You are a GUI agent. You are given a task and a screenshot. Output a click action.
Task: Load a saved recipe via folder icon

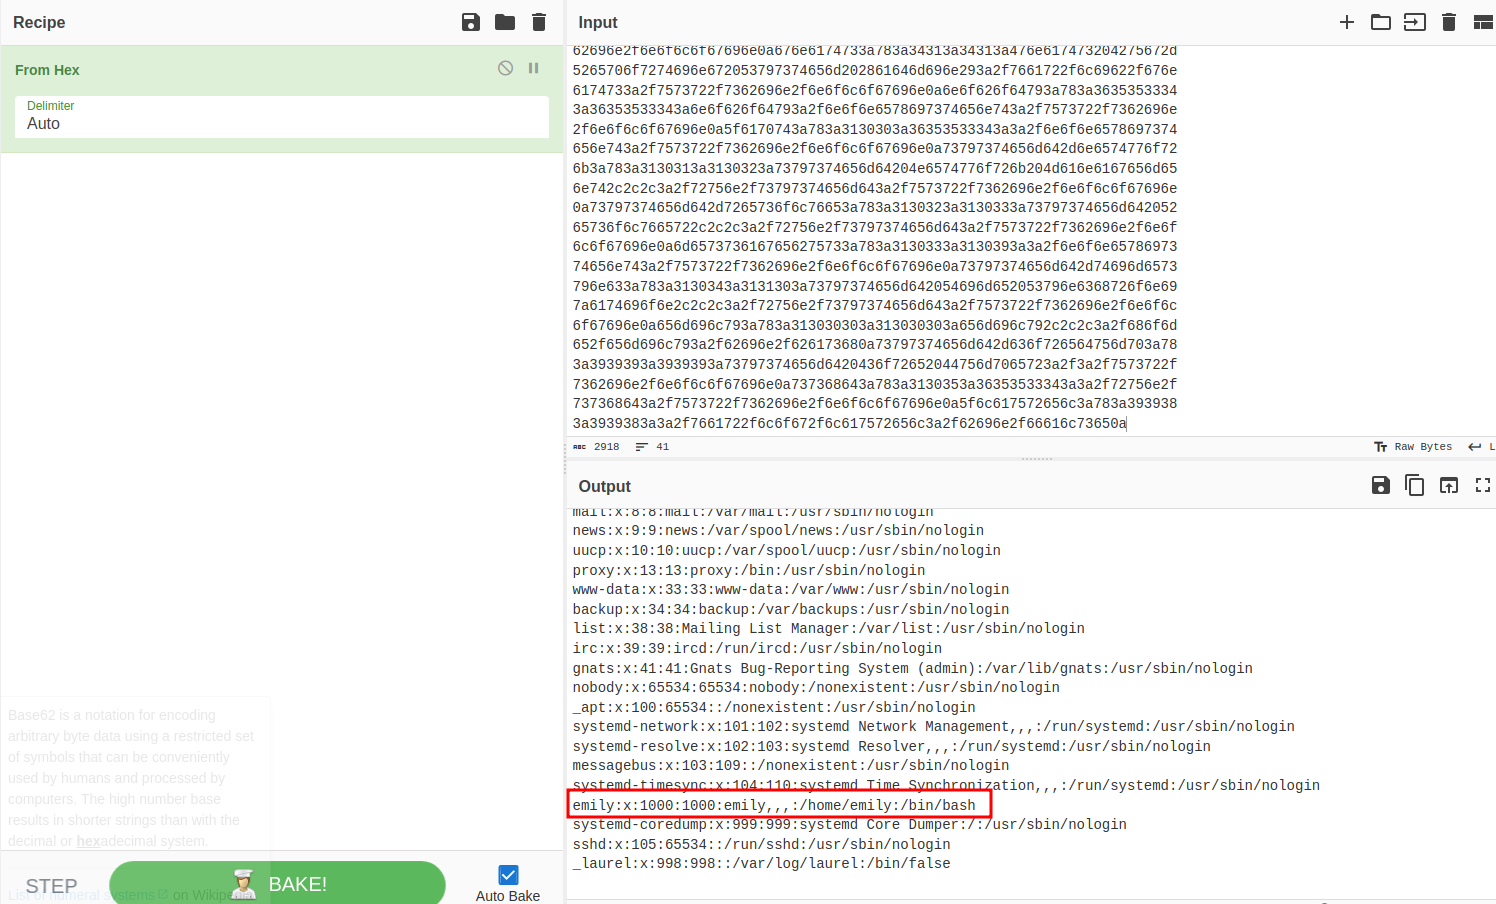[x=505, y=22]
